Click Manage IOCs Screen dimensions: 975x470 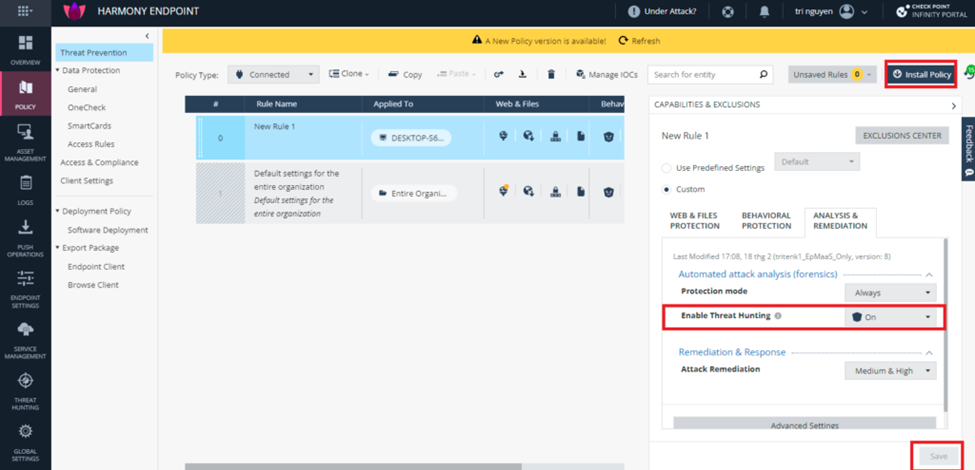(607, 75)
